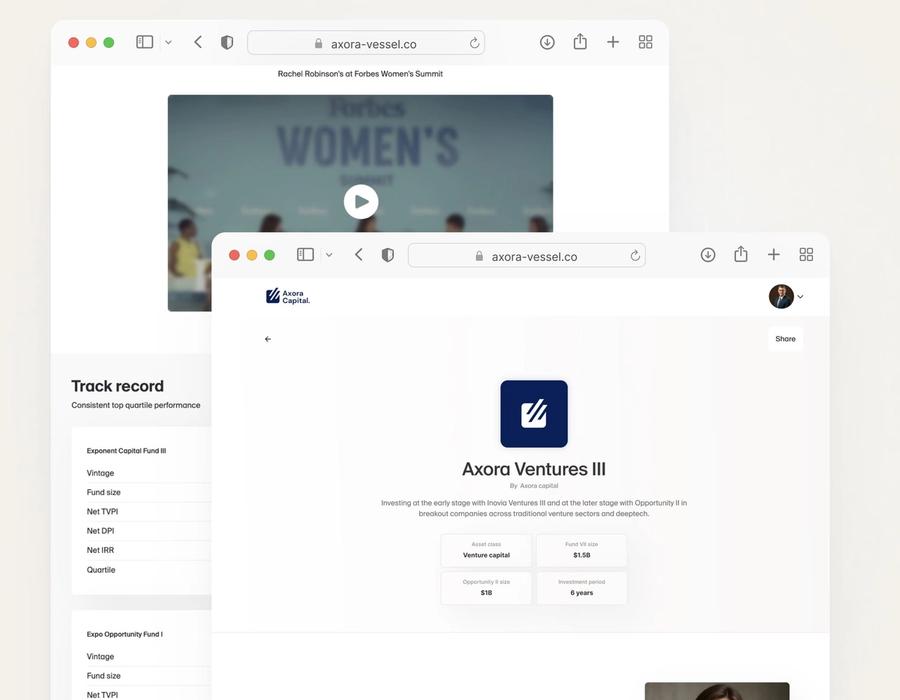Reload page in the back Safari window
This screenshot has width=900, height=700.
[x=474, y=43]
